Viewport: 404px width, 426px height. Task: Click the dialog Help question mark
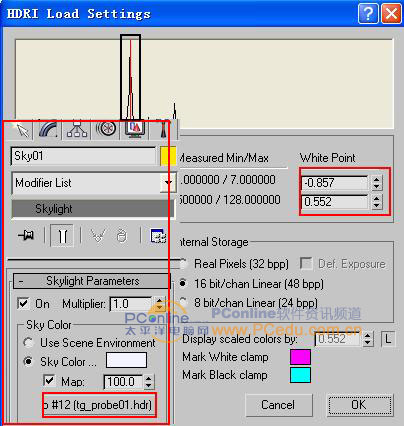pyautogui.click(x=368, y=14)
